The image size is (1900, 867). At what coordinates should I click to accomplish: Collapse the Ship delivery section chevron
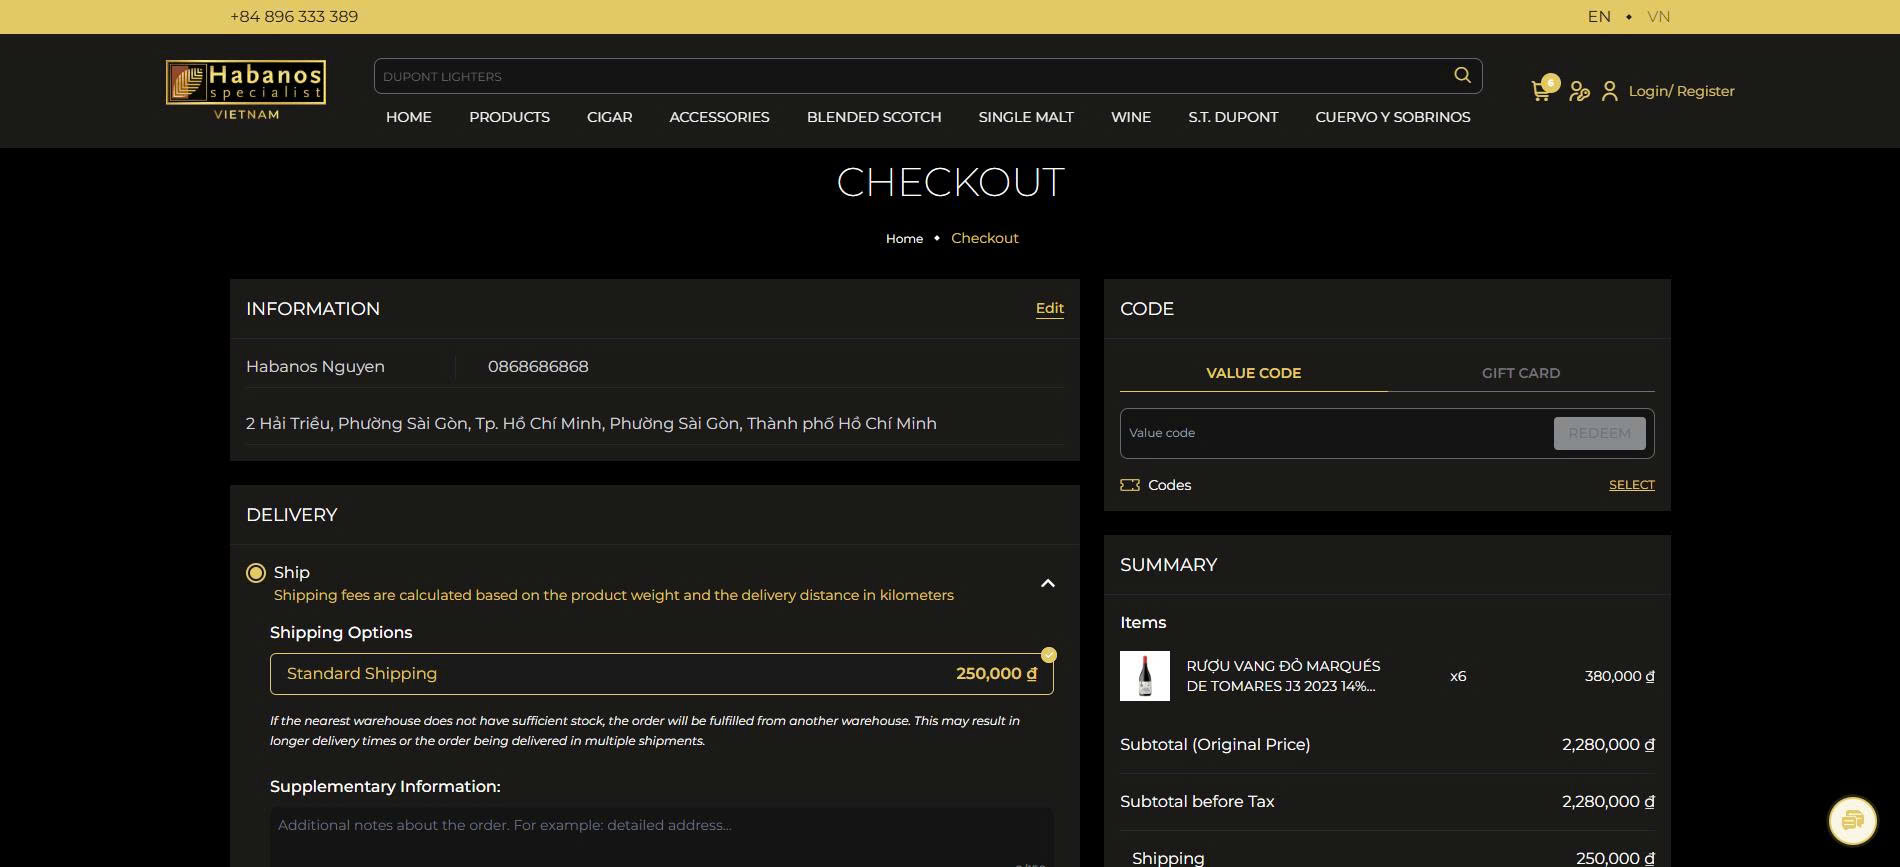click(x=1048, y=583)
